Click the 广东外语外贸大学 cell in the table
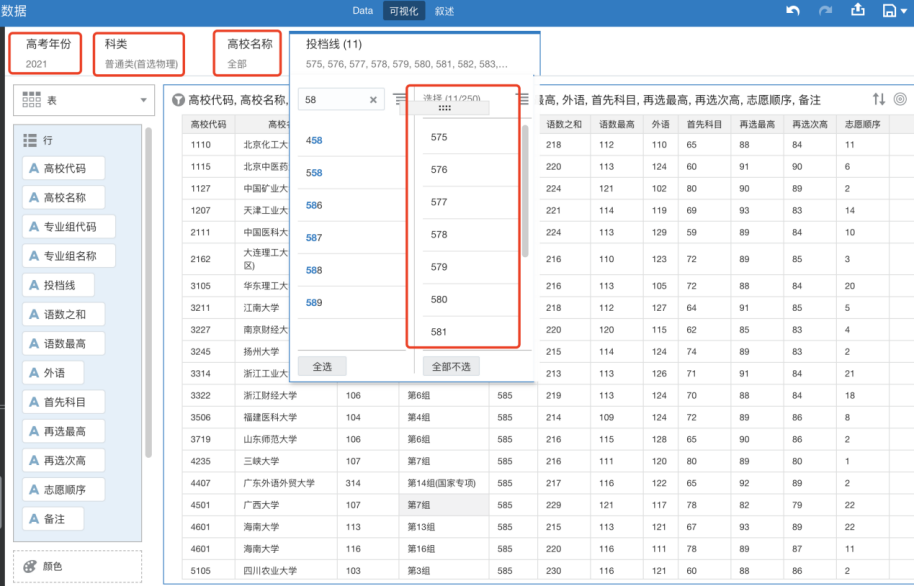Screen dimensions: 914x586 point(287,483)
